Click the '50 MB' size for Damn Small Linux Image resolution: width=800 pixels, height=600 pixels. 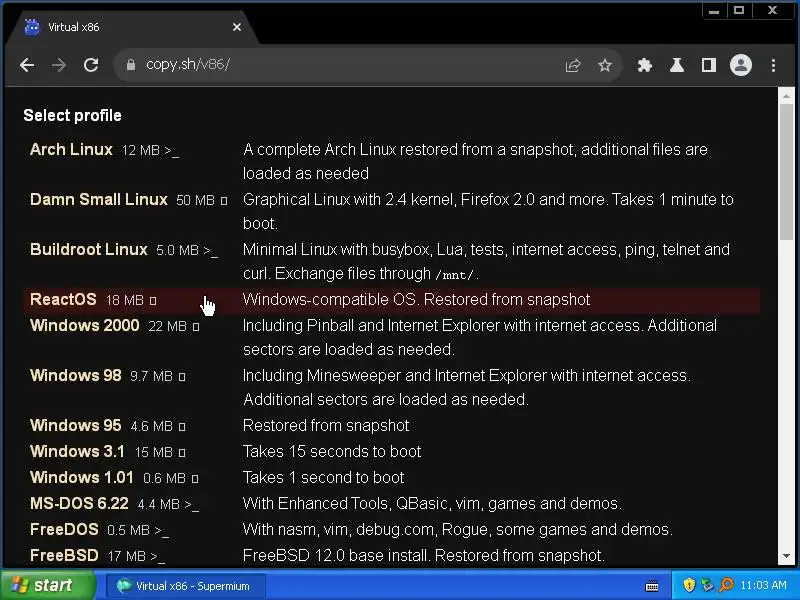(195, 201)
